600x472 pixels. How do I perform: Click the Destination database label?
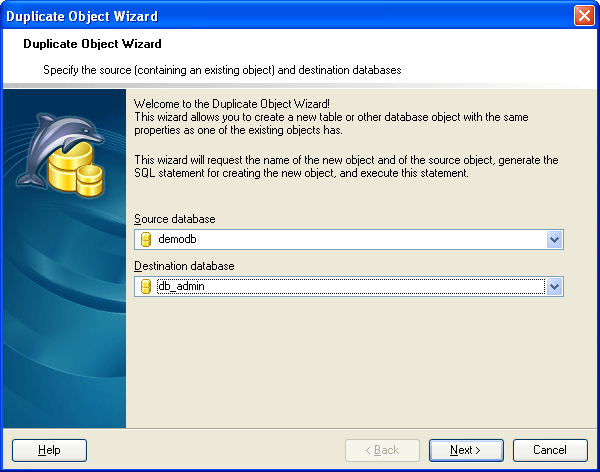pos(184,266)
